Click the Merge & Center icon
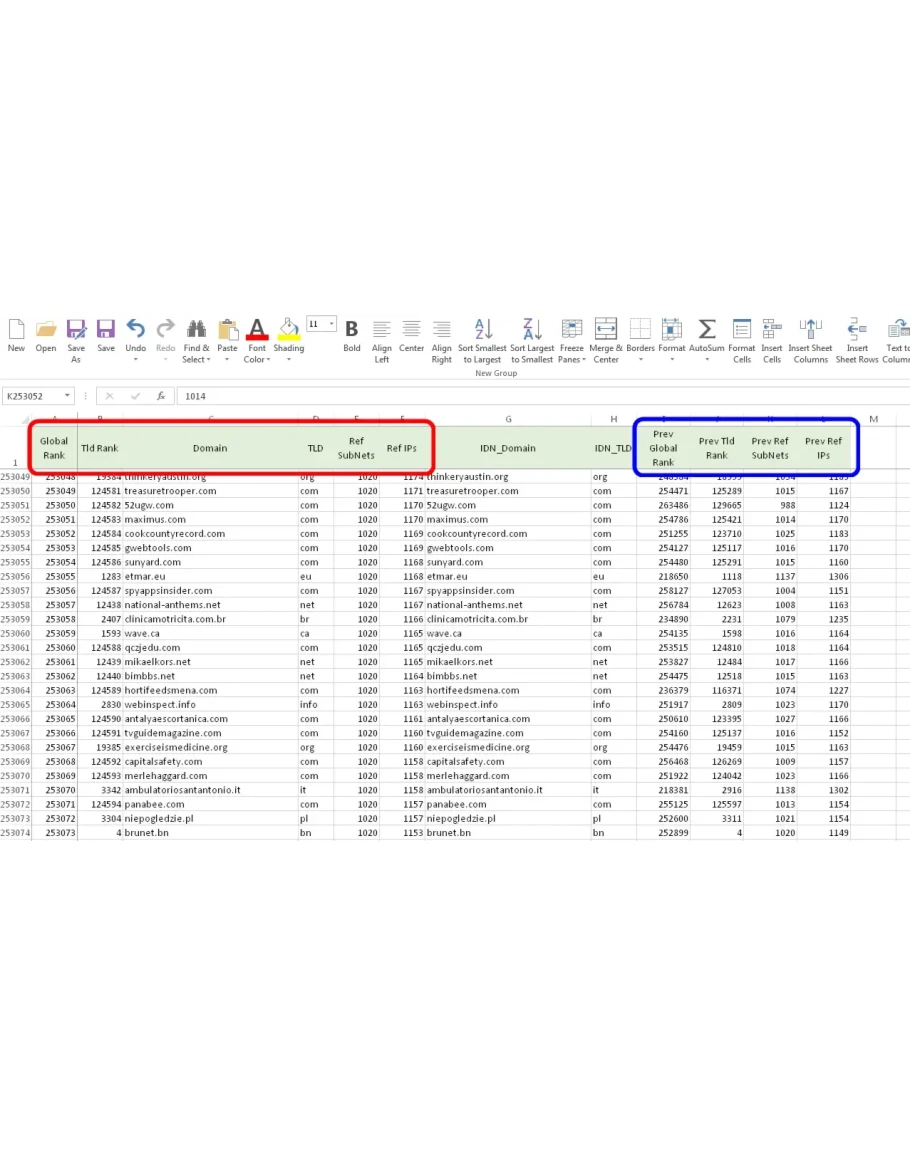The image size is (910, 1155). (x=606, y=329)
